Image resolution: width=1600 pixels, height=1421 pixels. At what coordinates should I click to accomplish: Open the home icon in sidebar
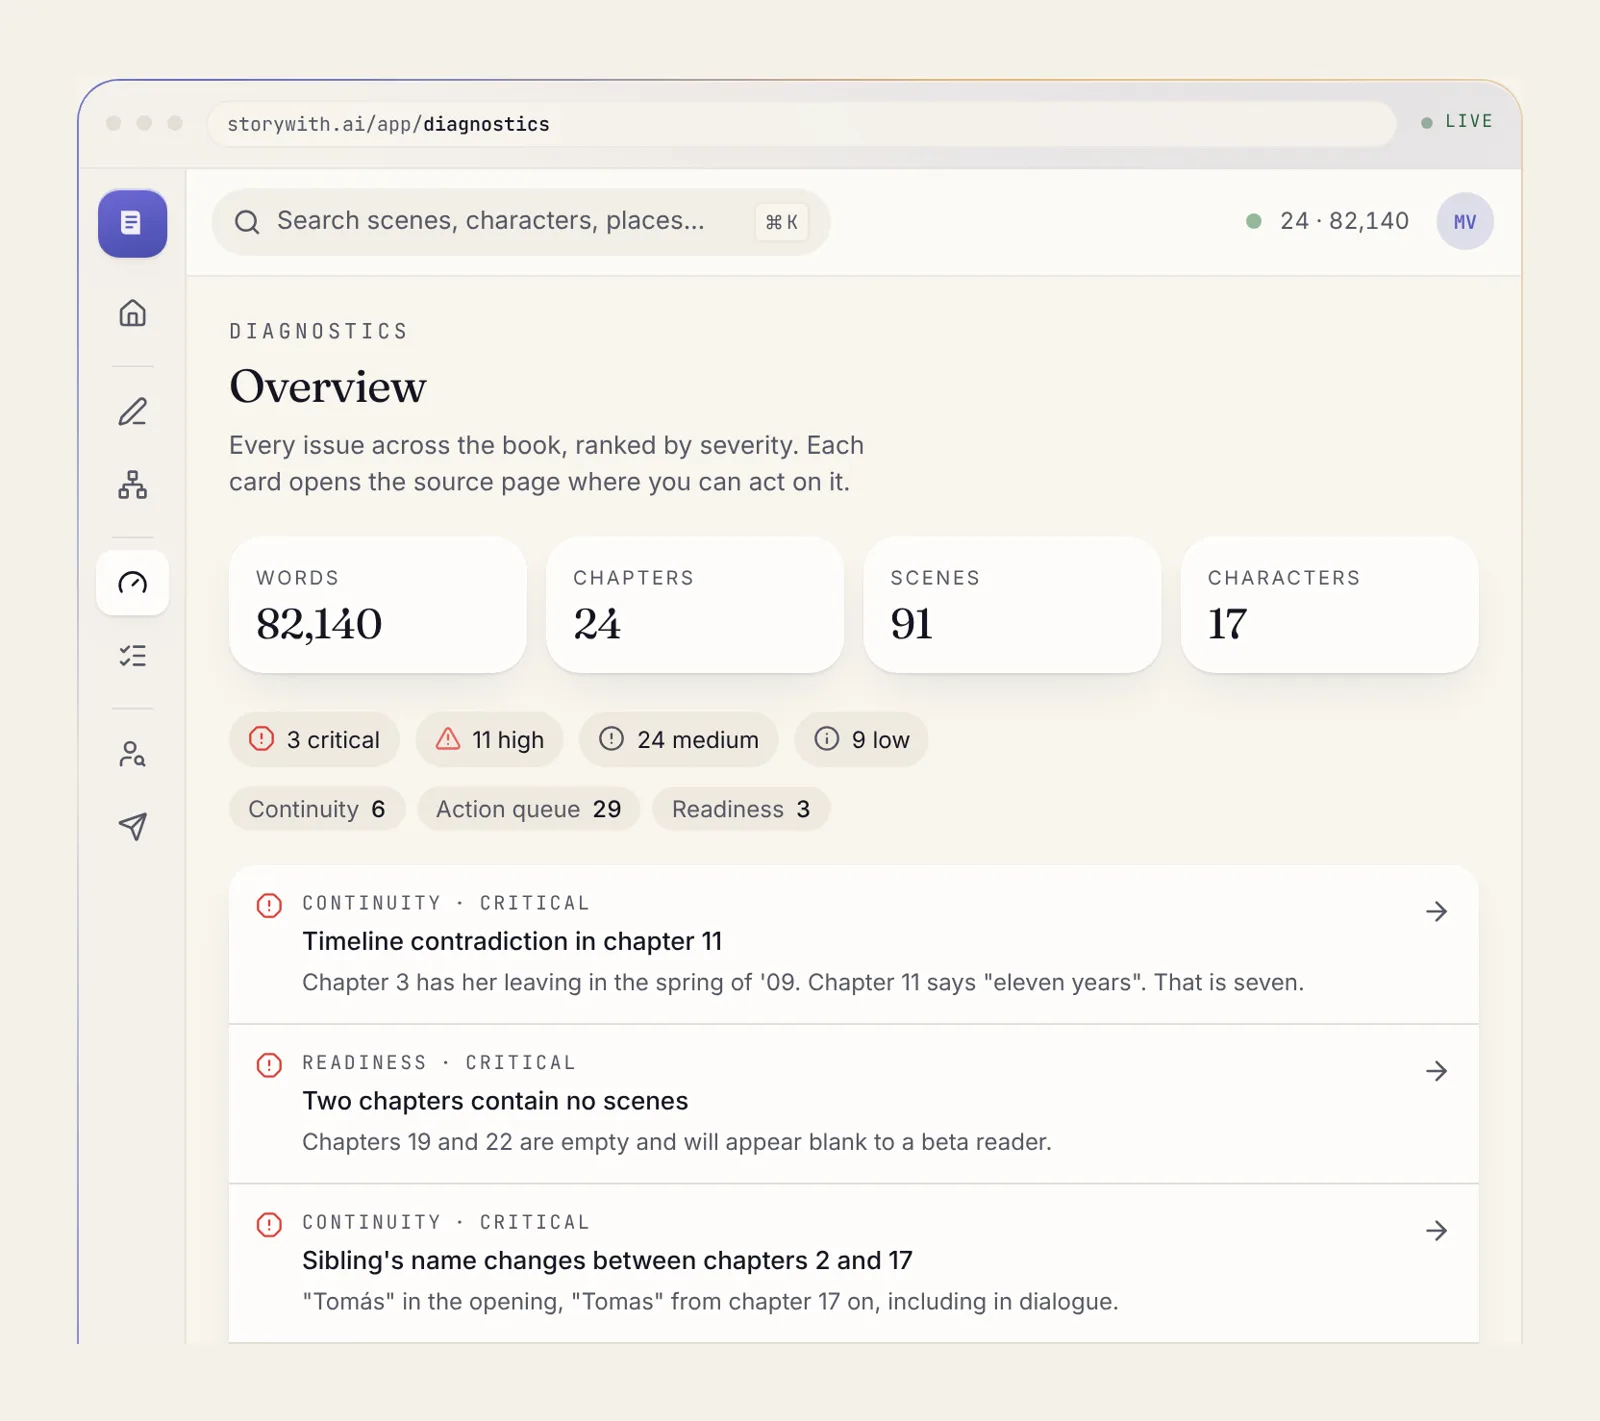(132, 313)
